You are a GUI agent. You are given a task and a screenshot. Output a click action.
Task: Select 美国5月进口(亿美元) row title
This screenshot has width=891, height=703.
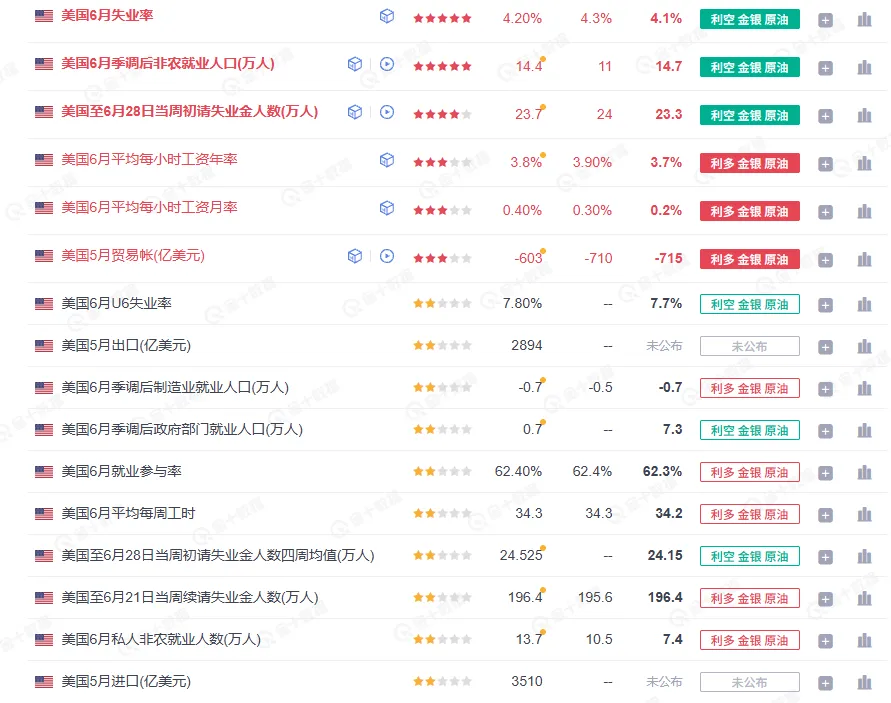click(126, 681)
